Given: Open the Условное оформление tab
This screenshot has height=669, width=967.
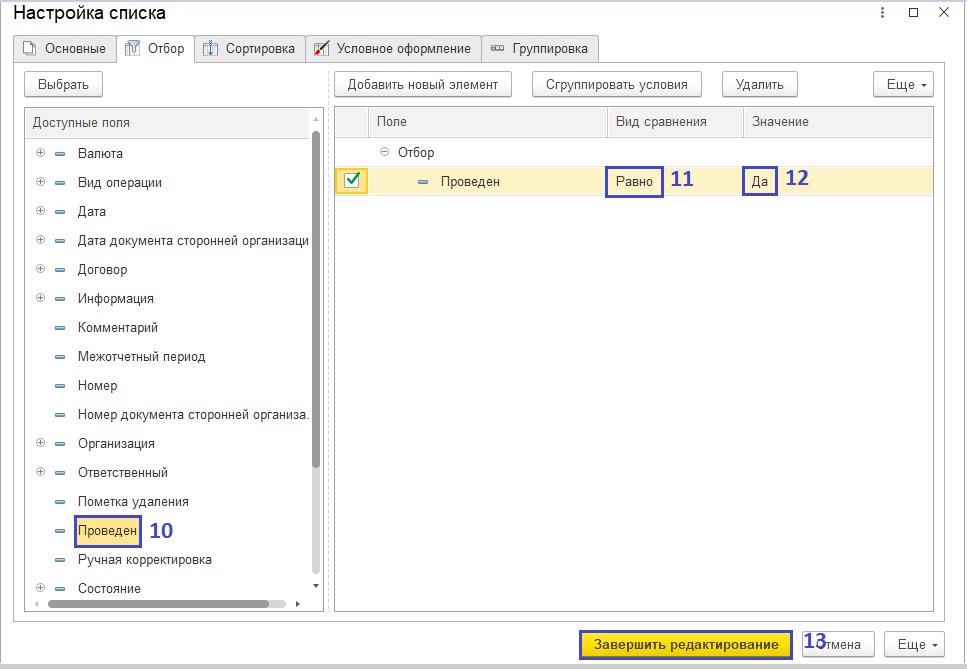Looking at the screenshot, I should click(x=392, y=48).
